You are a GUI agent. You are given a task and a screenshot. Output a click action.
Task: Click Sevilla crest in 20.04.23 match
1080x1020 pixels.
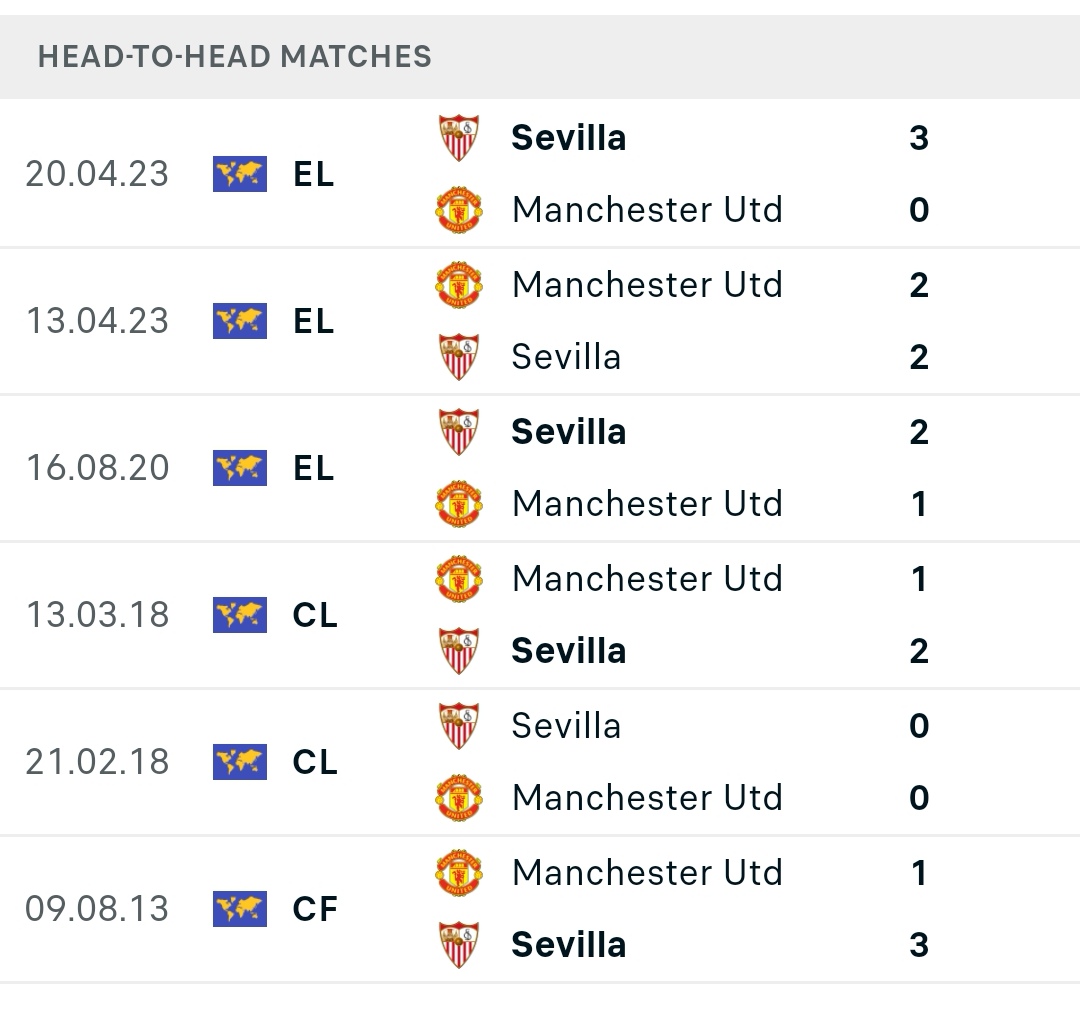[x=459, y=137]
